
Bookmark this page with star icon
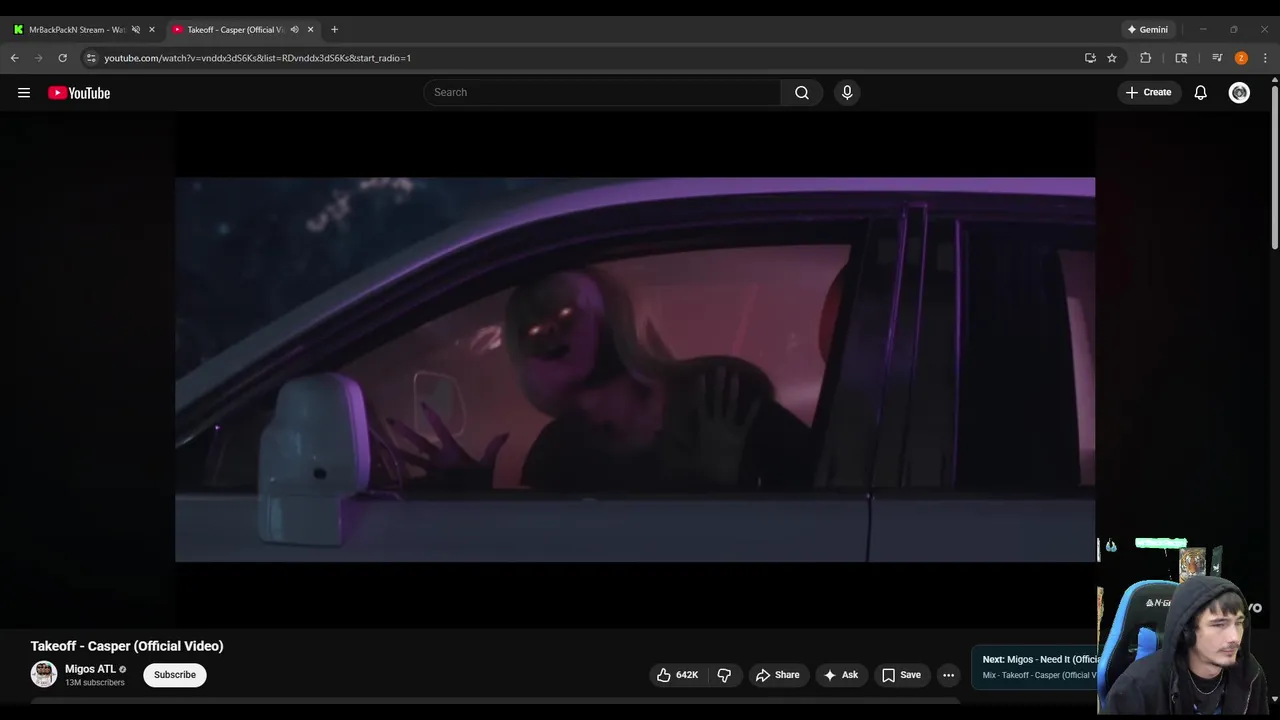(1112, 58)
